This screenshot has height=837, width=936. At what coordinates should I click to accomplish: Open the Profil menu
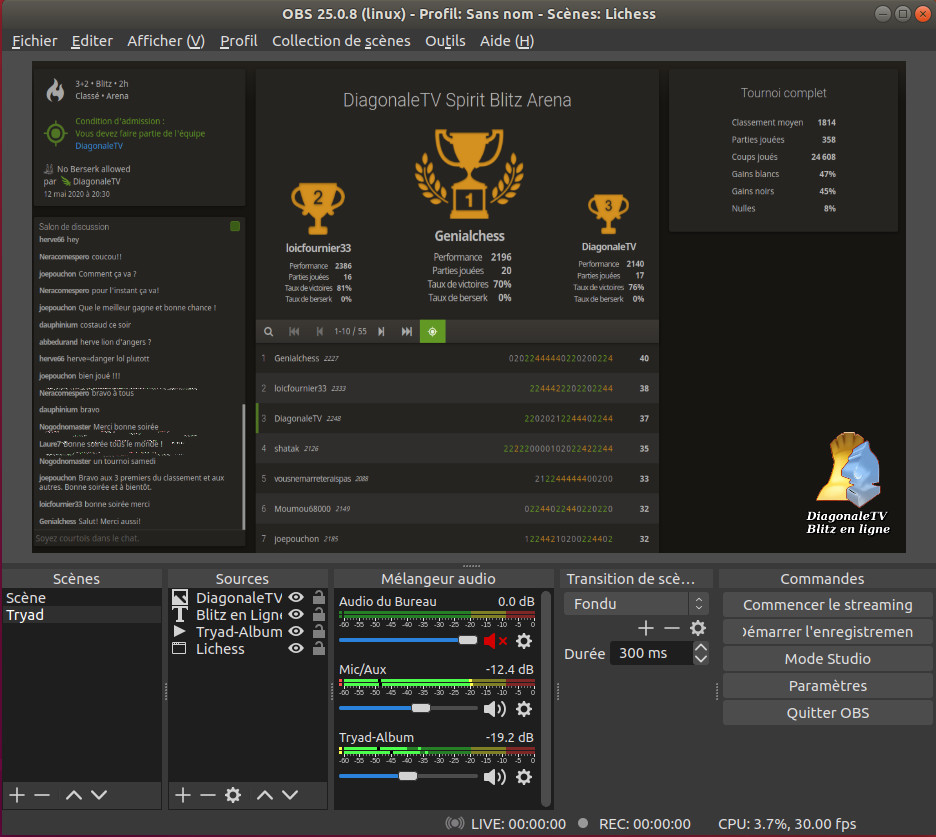tap(239, 41)
